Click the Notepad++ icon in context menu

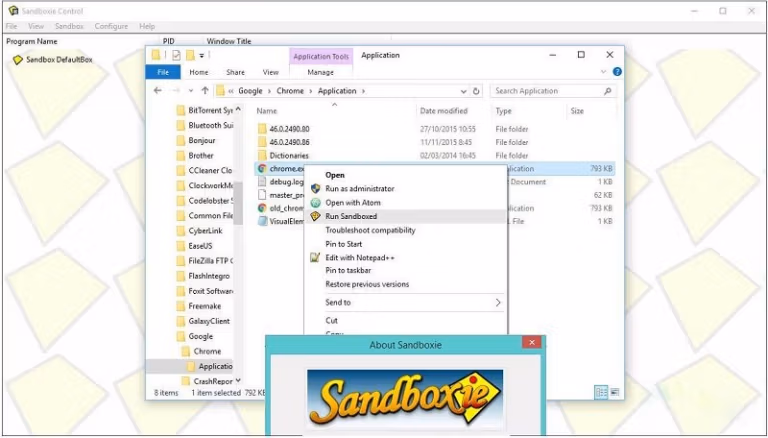(315, 257)
